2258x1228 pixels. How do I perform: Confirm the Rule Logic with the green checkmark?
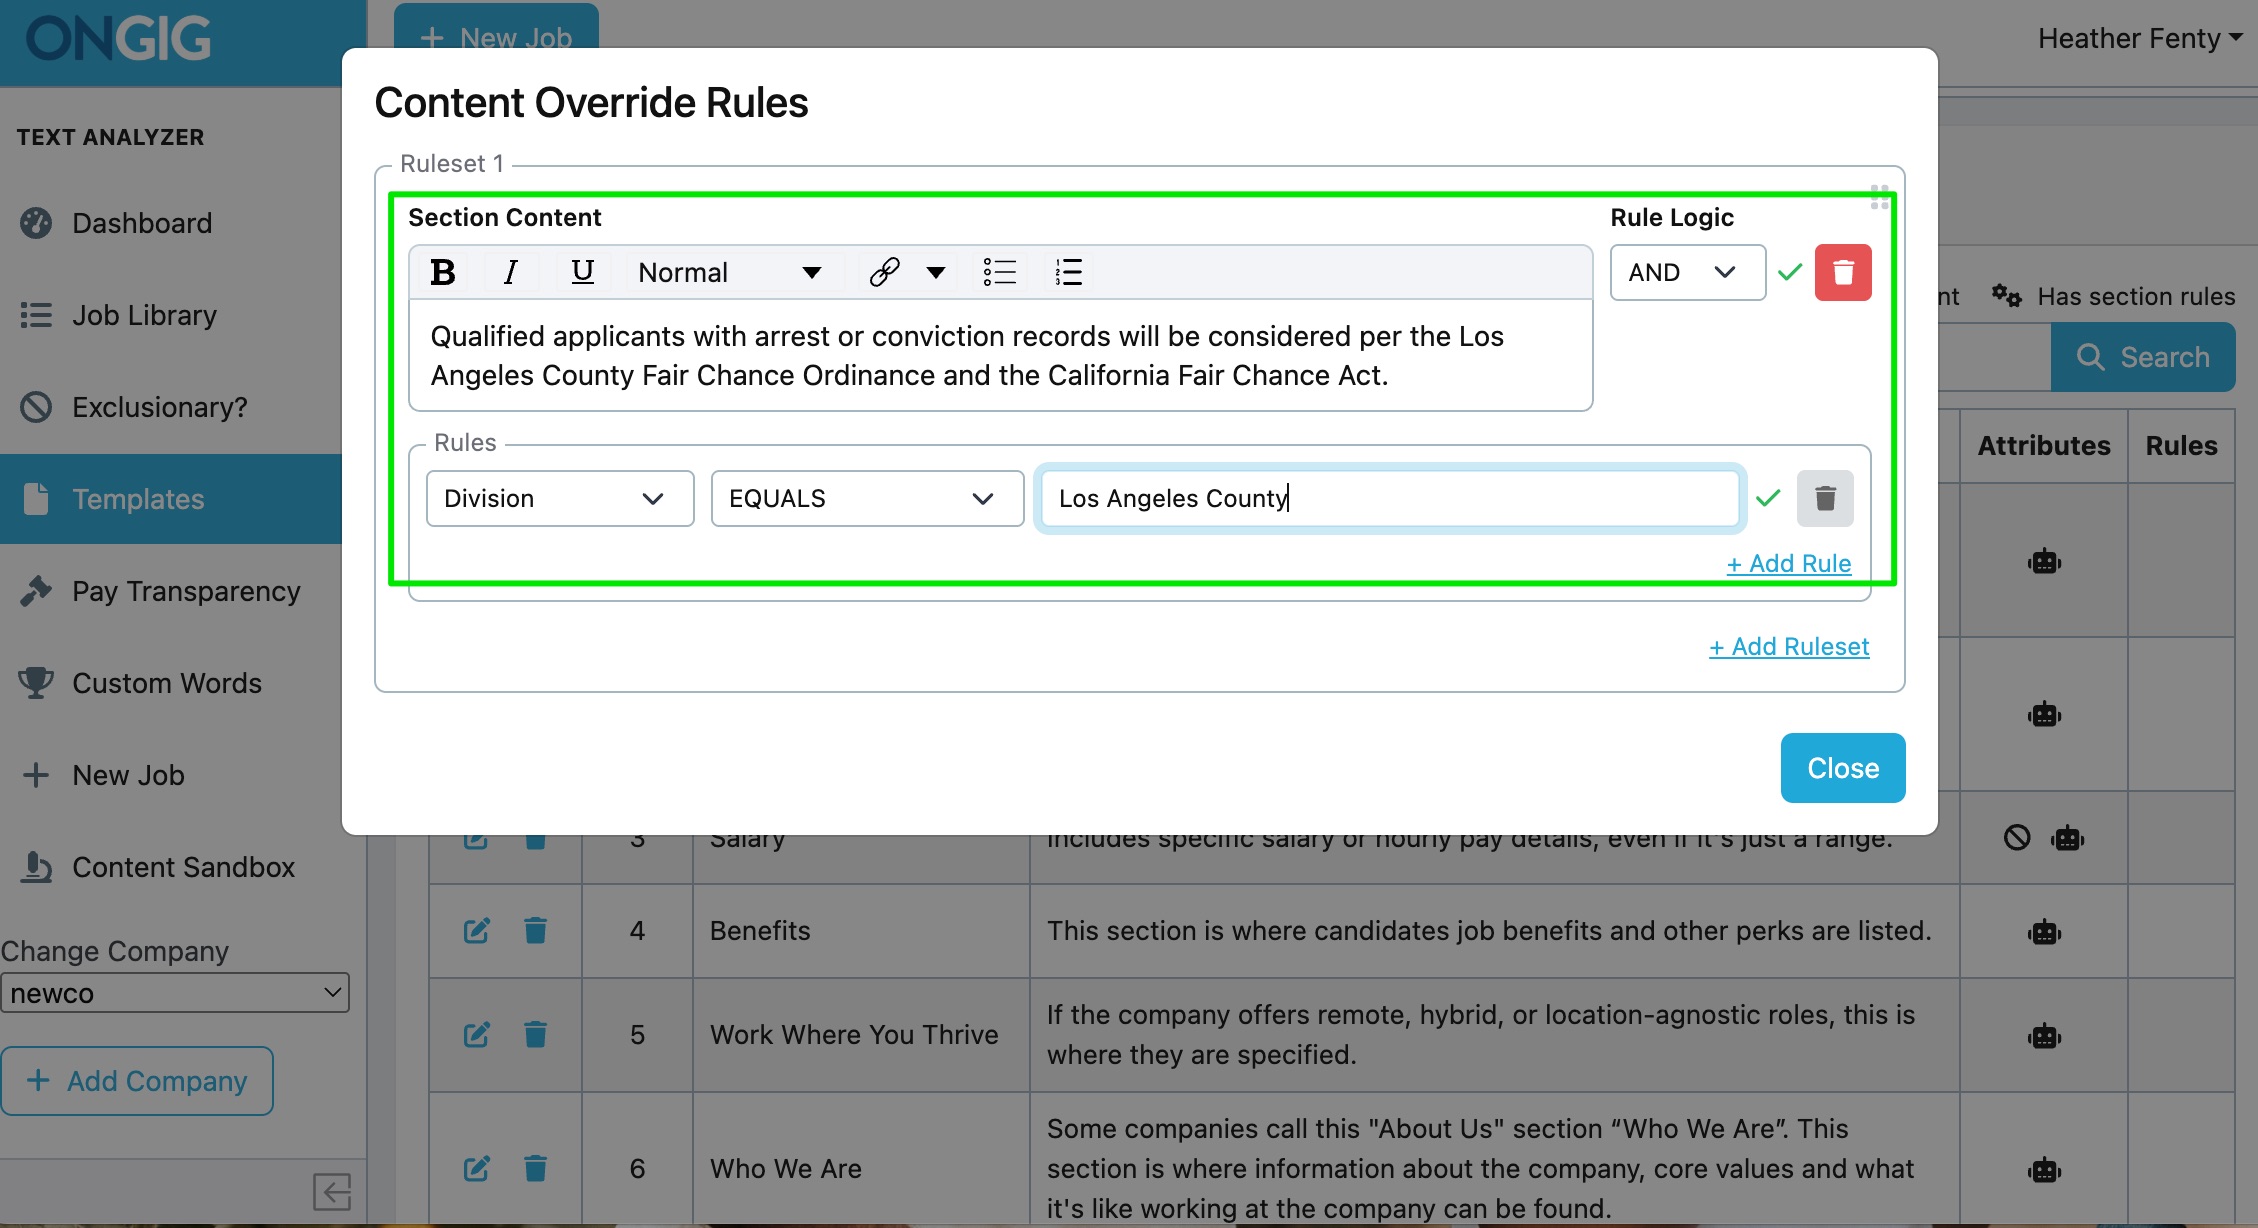1790,271
